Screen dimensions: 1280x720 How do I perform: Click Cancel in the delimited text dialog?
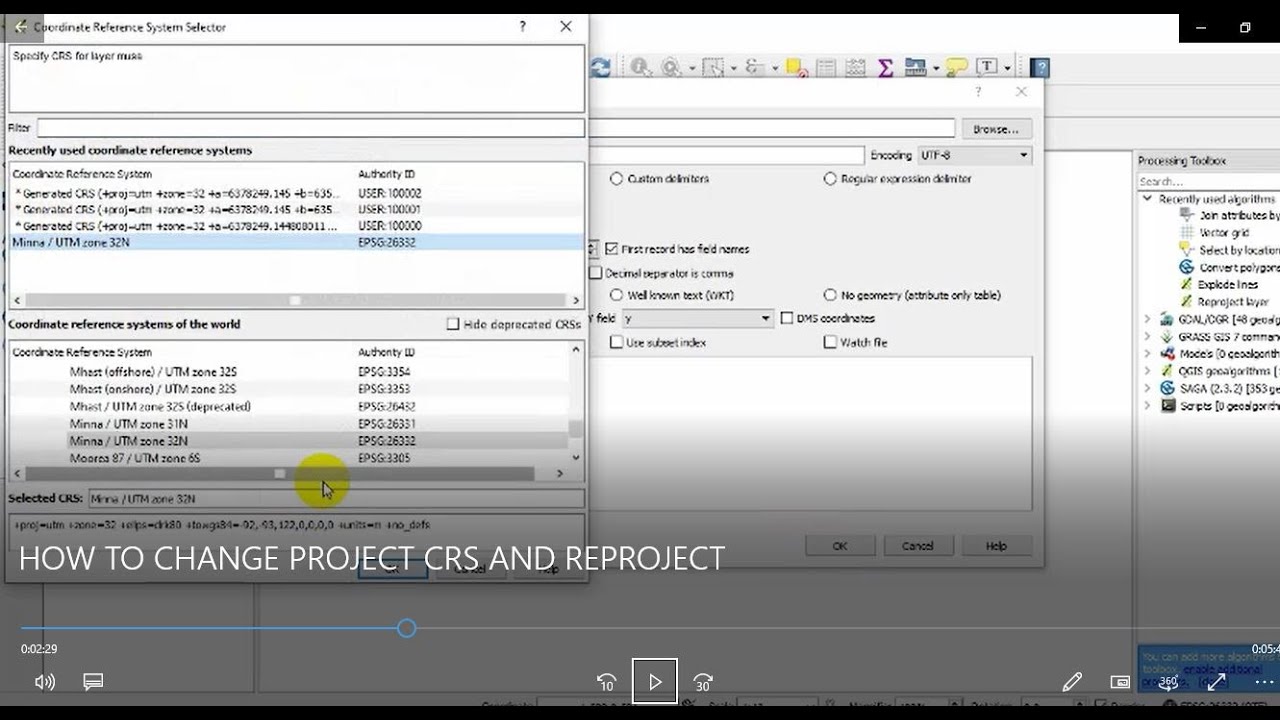click(917, 546)
